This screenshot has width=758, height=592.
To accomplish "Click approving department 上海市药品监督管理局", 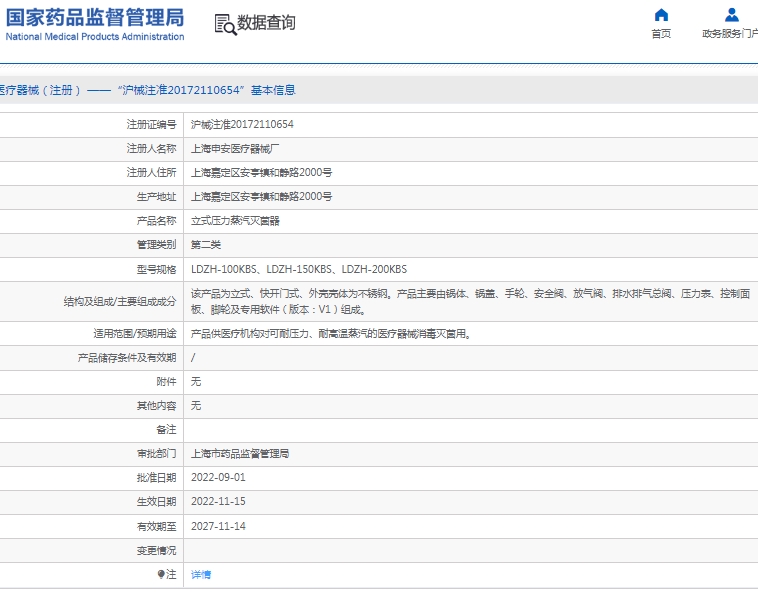I will coord(240,454).
